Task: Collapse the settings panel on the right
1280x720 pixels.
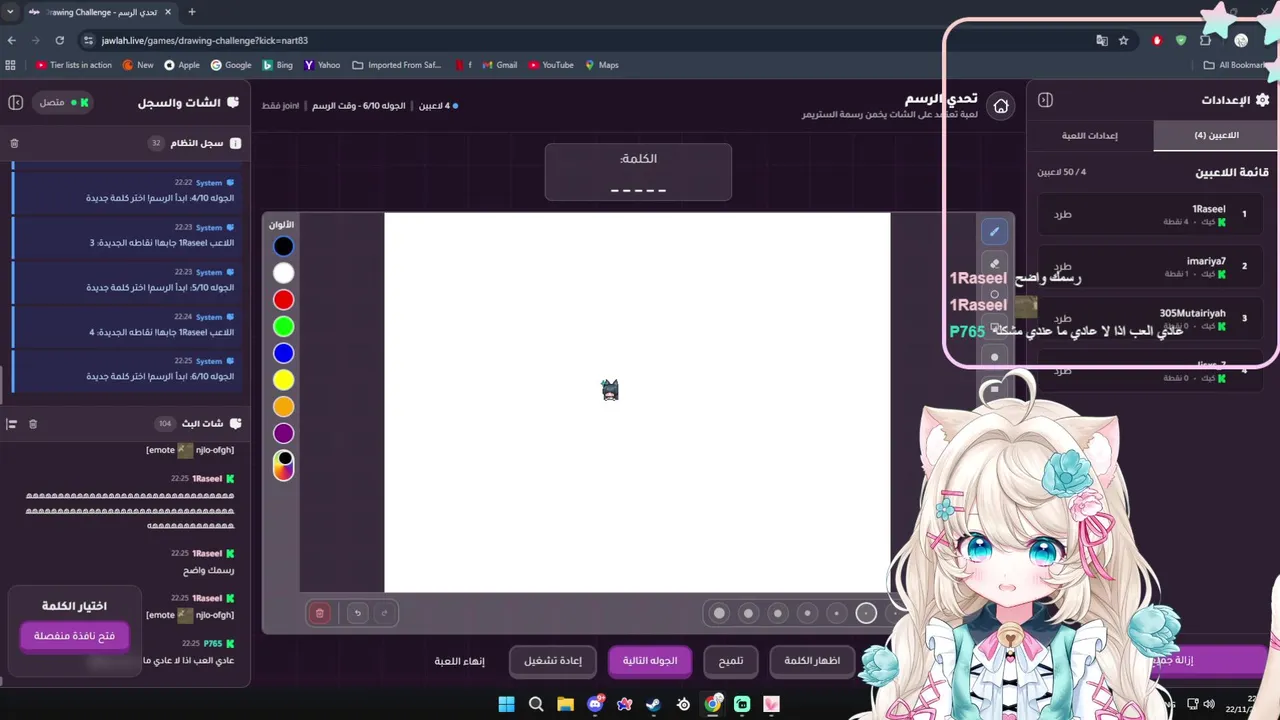Action: (1045, 100)
